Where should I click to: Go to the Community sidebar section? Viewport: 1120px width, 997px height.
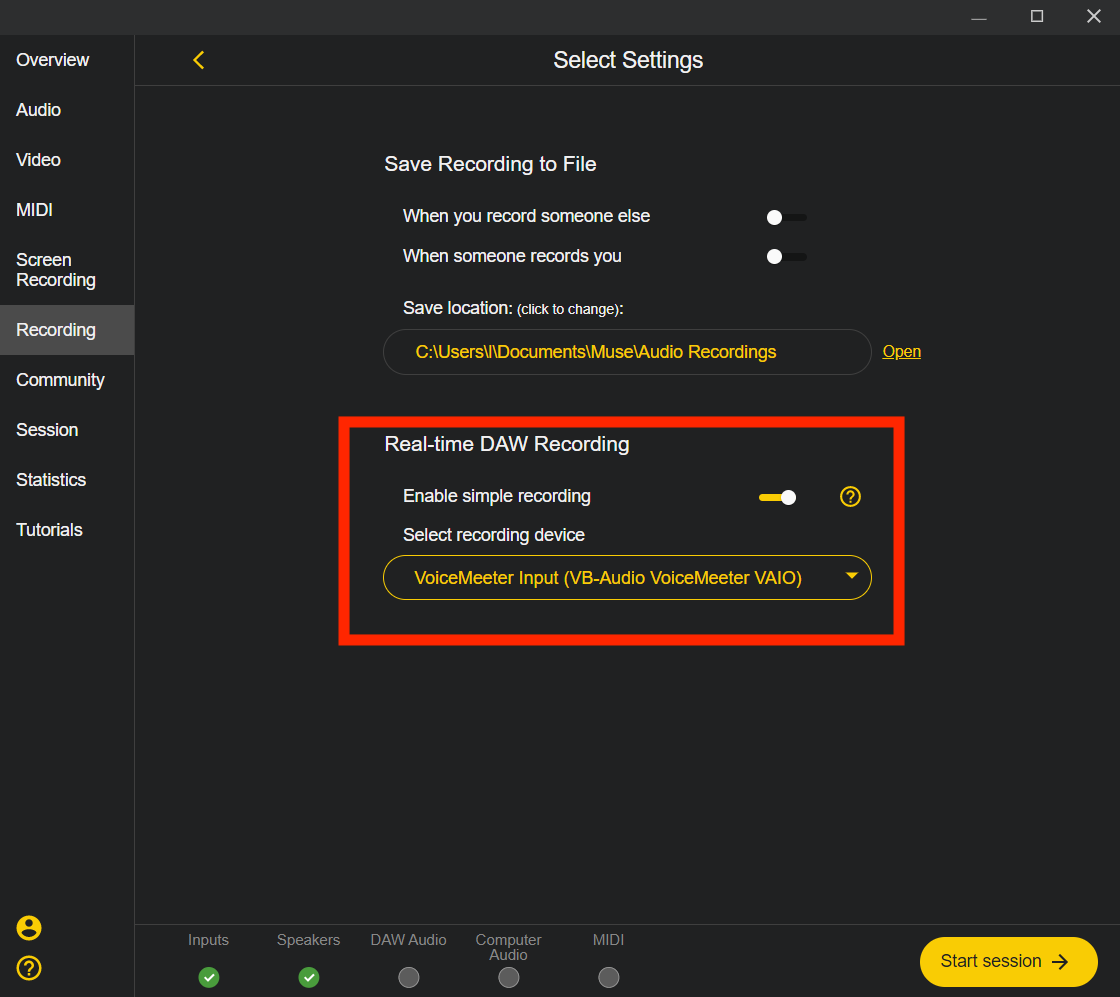pos(60,380)
